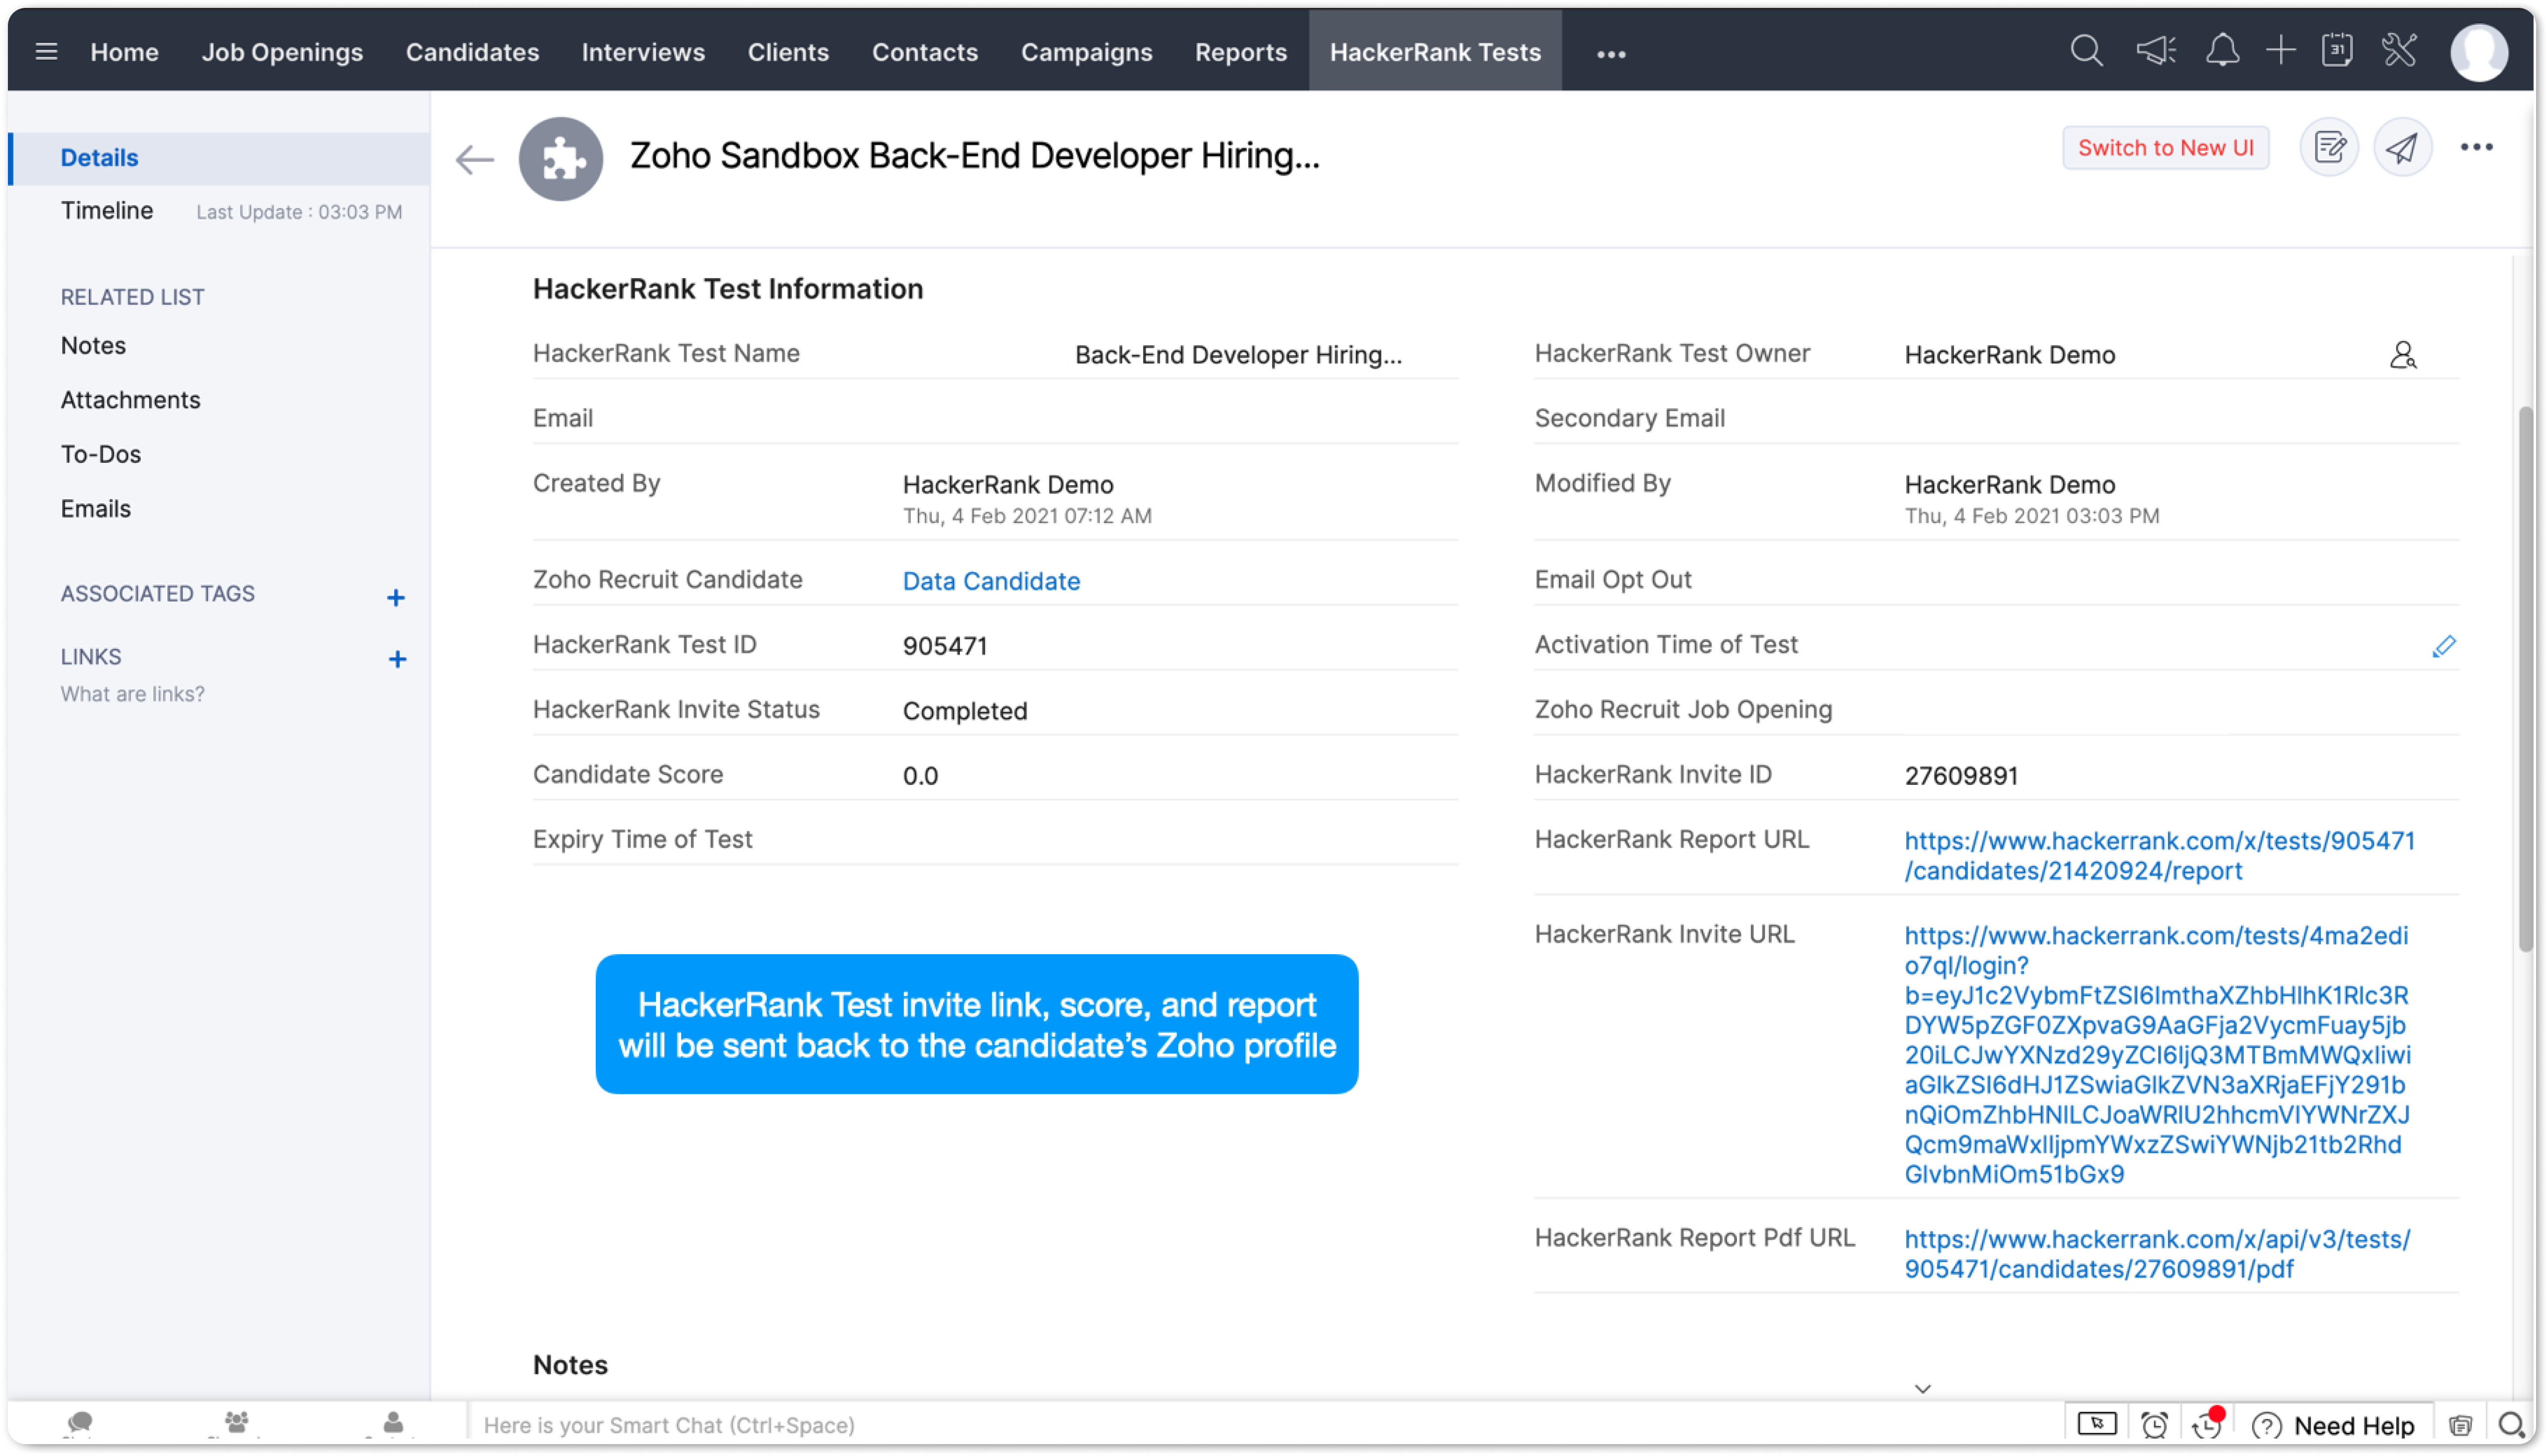Edit Activation Time of Test pencil icon
The width and height of the screenshot is (2548, 1456).
[x=2443, y=646]
